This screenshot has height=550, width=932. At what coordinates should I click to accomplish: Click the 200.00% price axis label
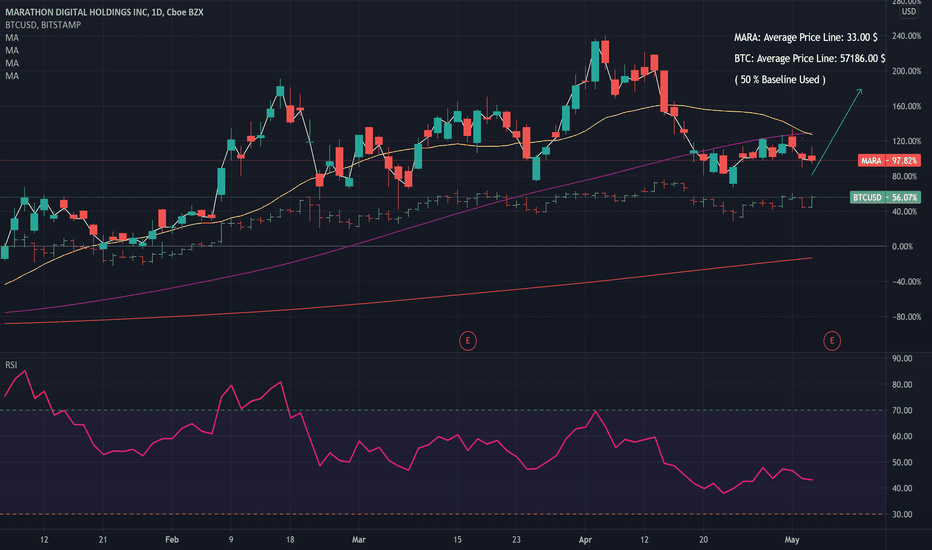pos(906,71)
